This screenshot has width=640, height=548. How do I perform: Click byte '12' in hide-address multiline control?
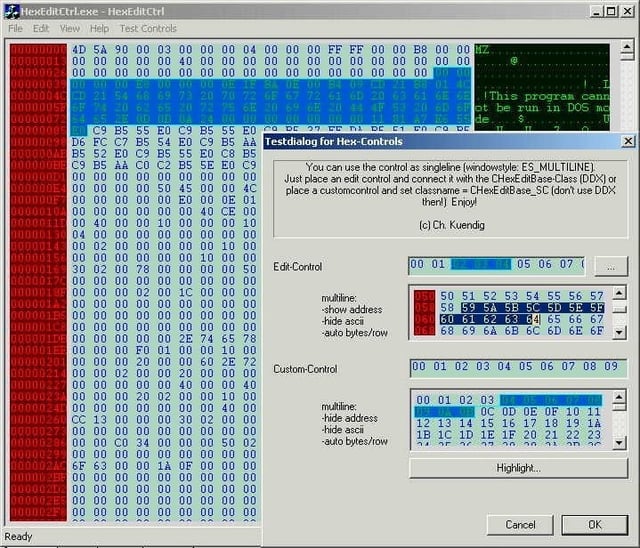[423, 424]
